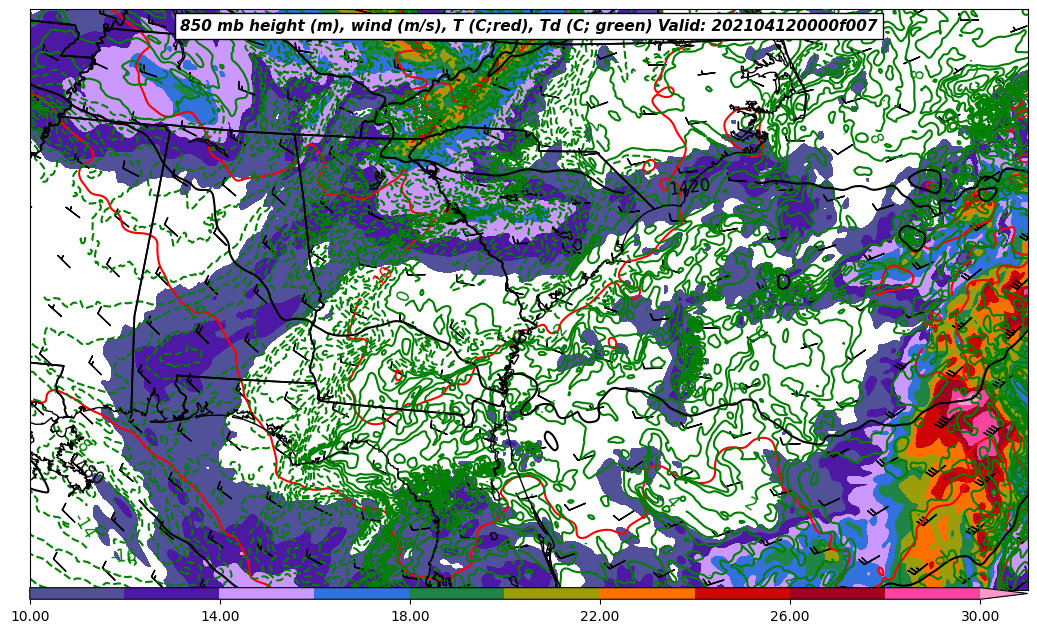Click the '22.00' colorbar tick label

point(600,616)
